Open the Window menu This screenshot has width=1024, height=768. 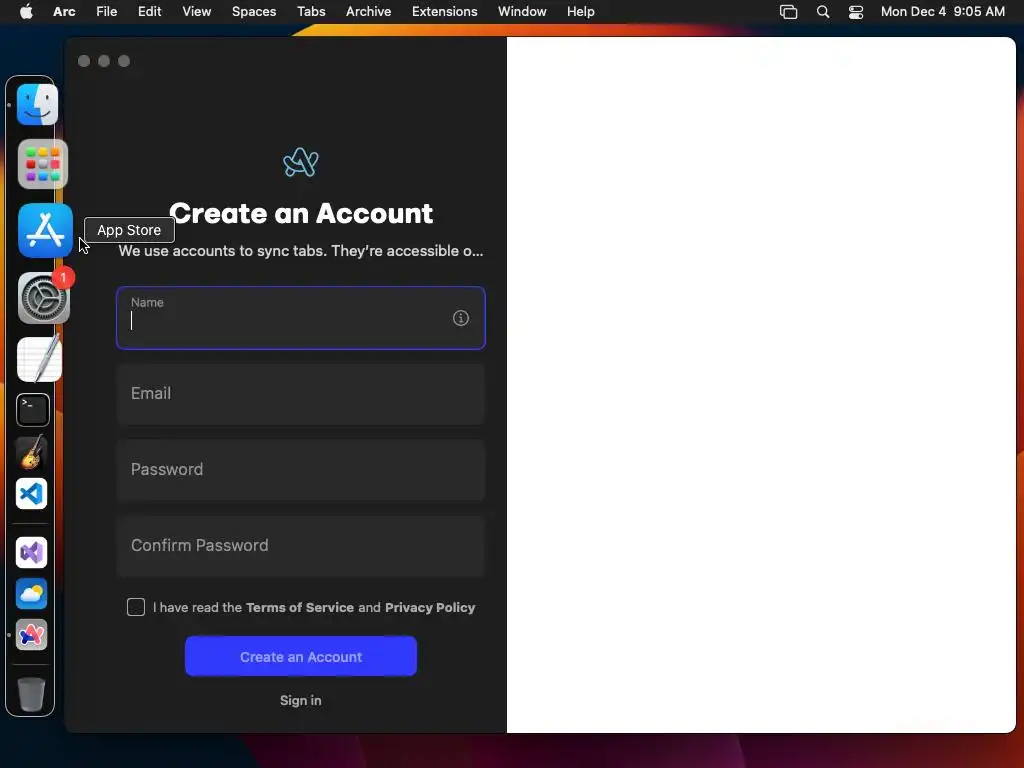coord(522,12)
